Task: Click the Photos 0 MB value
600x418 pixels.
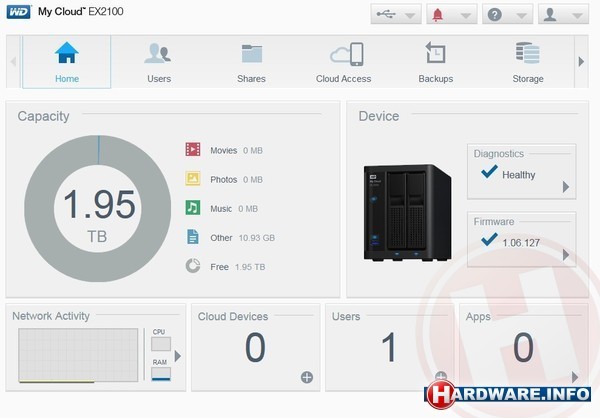Action: point(253,180)
